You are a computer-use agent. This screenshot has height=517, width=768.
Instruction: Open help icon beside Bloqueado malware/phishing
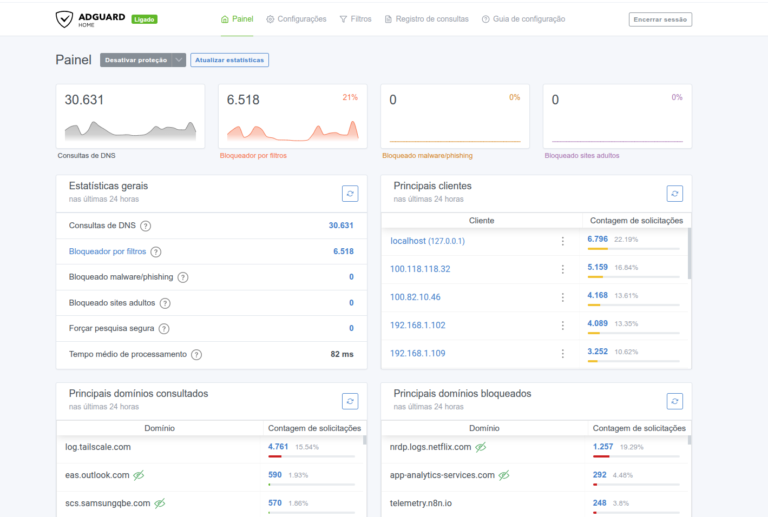click(183, 277)
